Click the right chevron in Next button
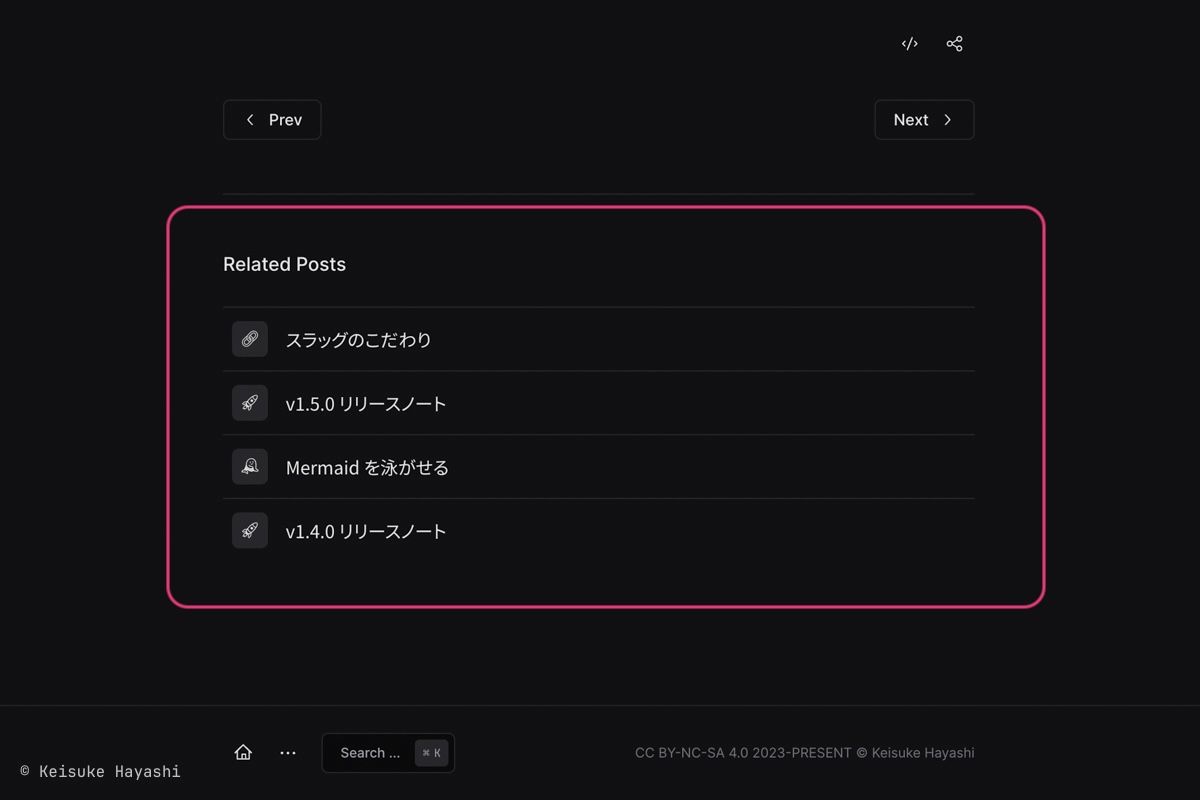The image size is (1200, 800). (948, 120)
